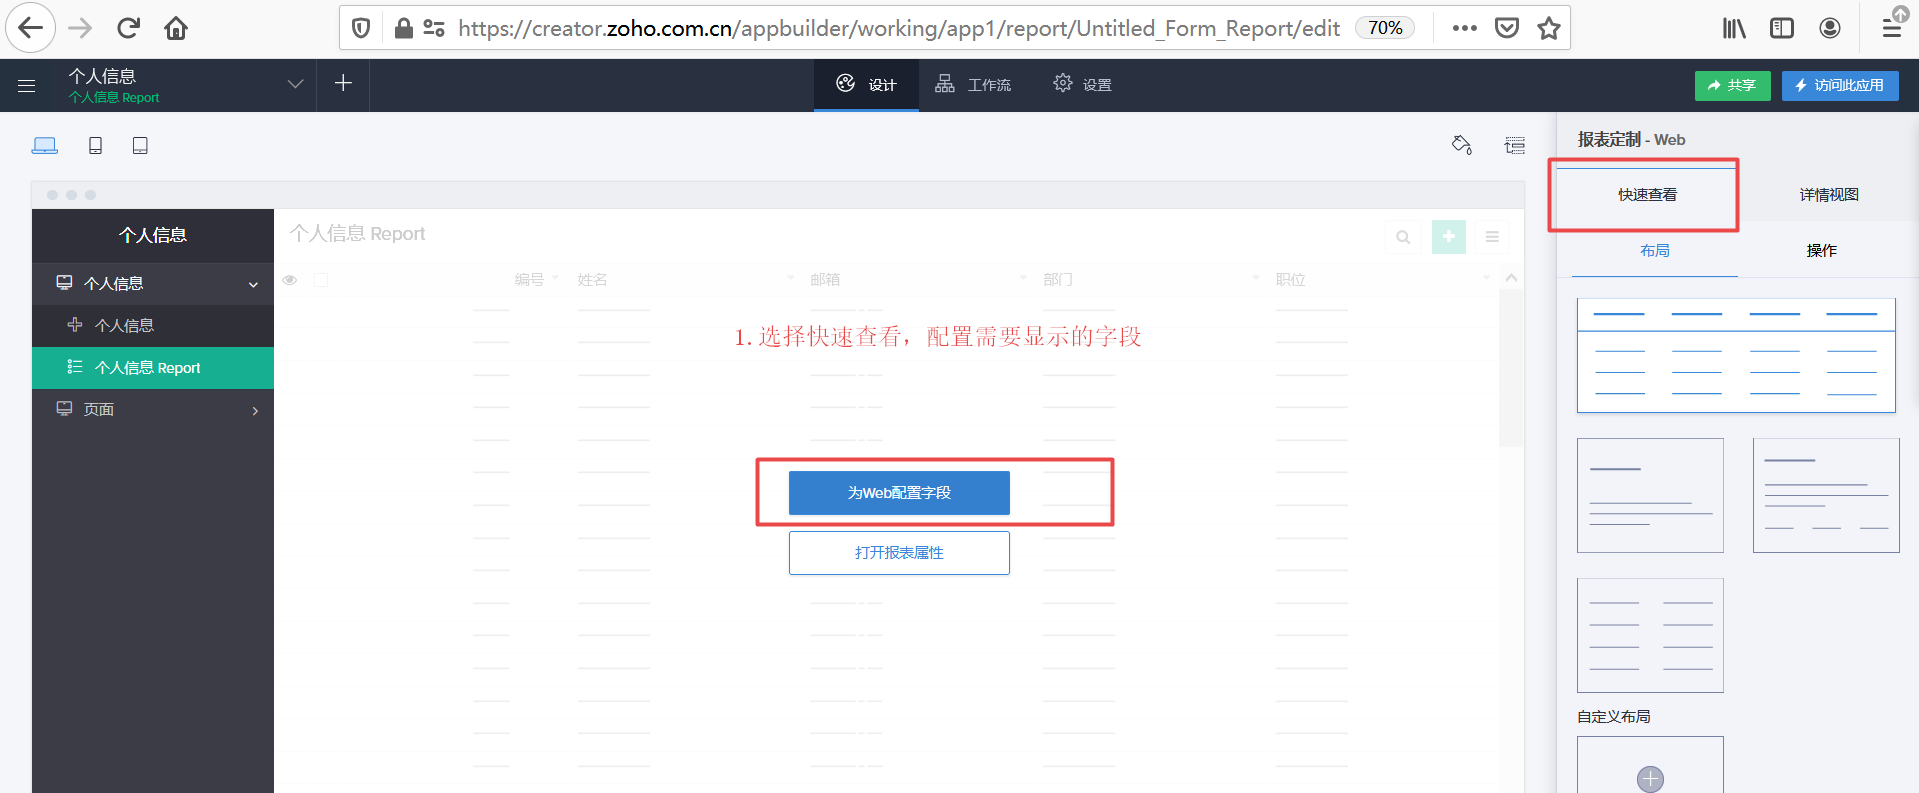Viewport: 1919px width, 793px height.
Task: Check the select-all checkbox in table header
Action: (x=321, y=280)
